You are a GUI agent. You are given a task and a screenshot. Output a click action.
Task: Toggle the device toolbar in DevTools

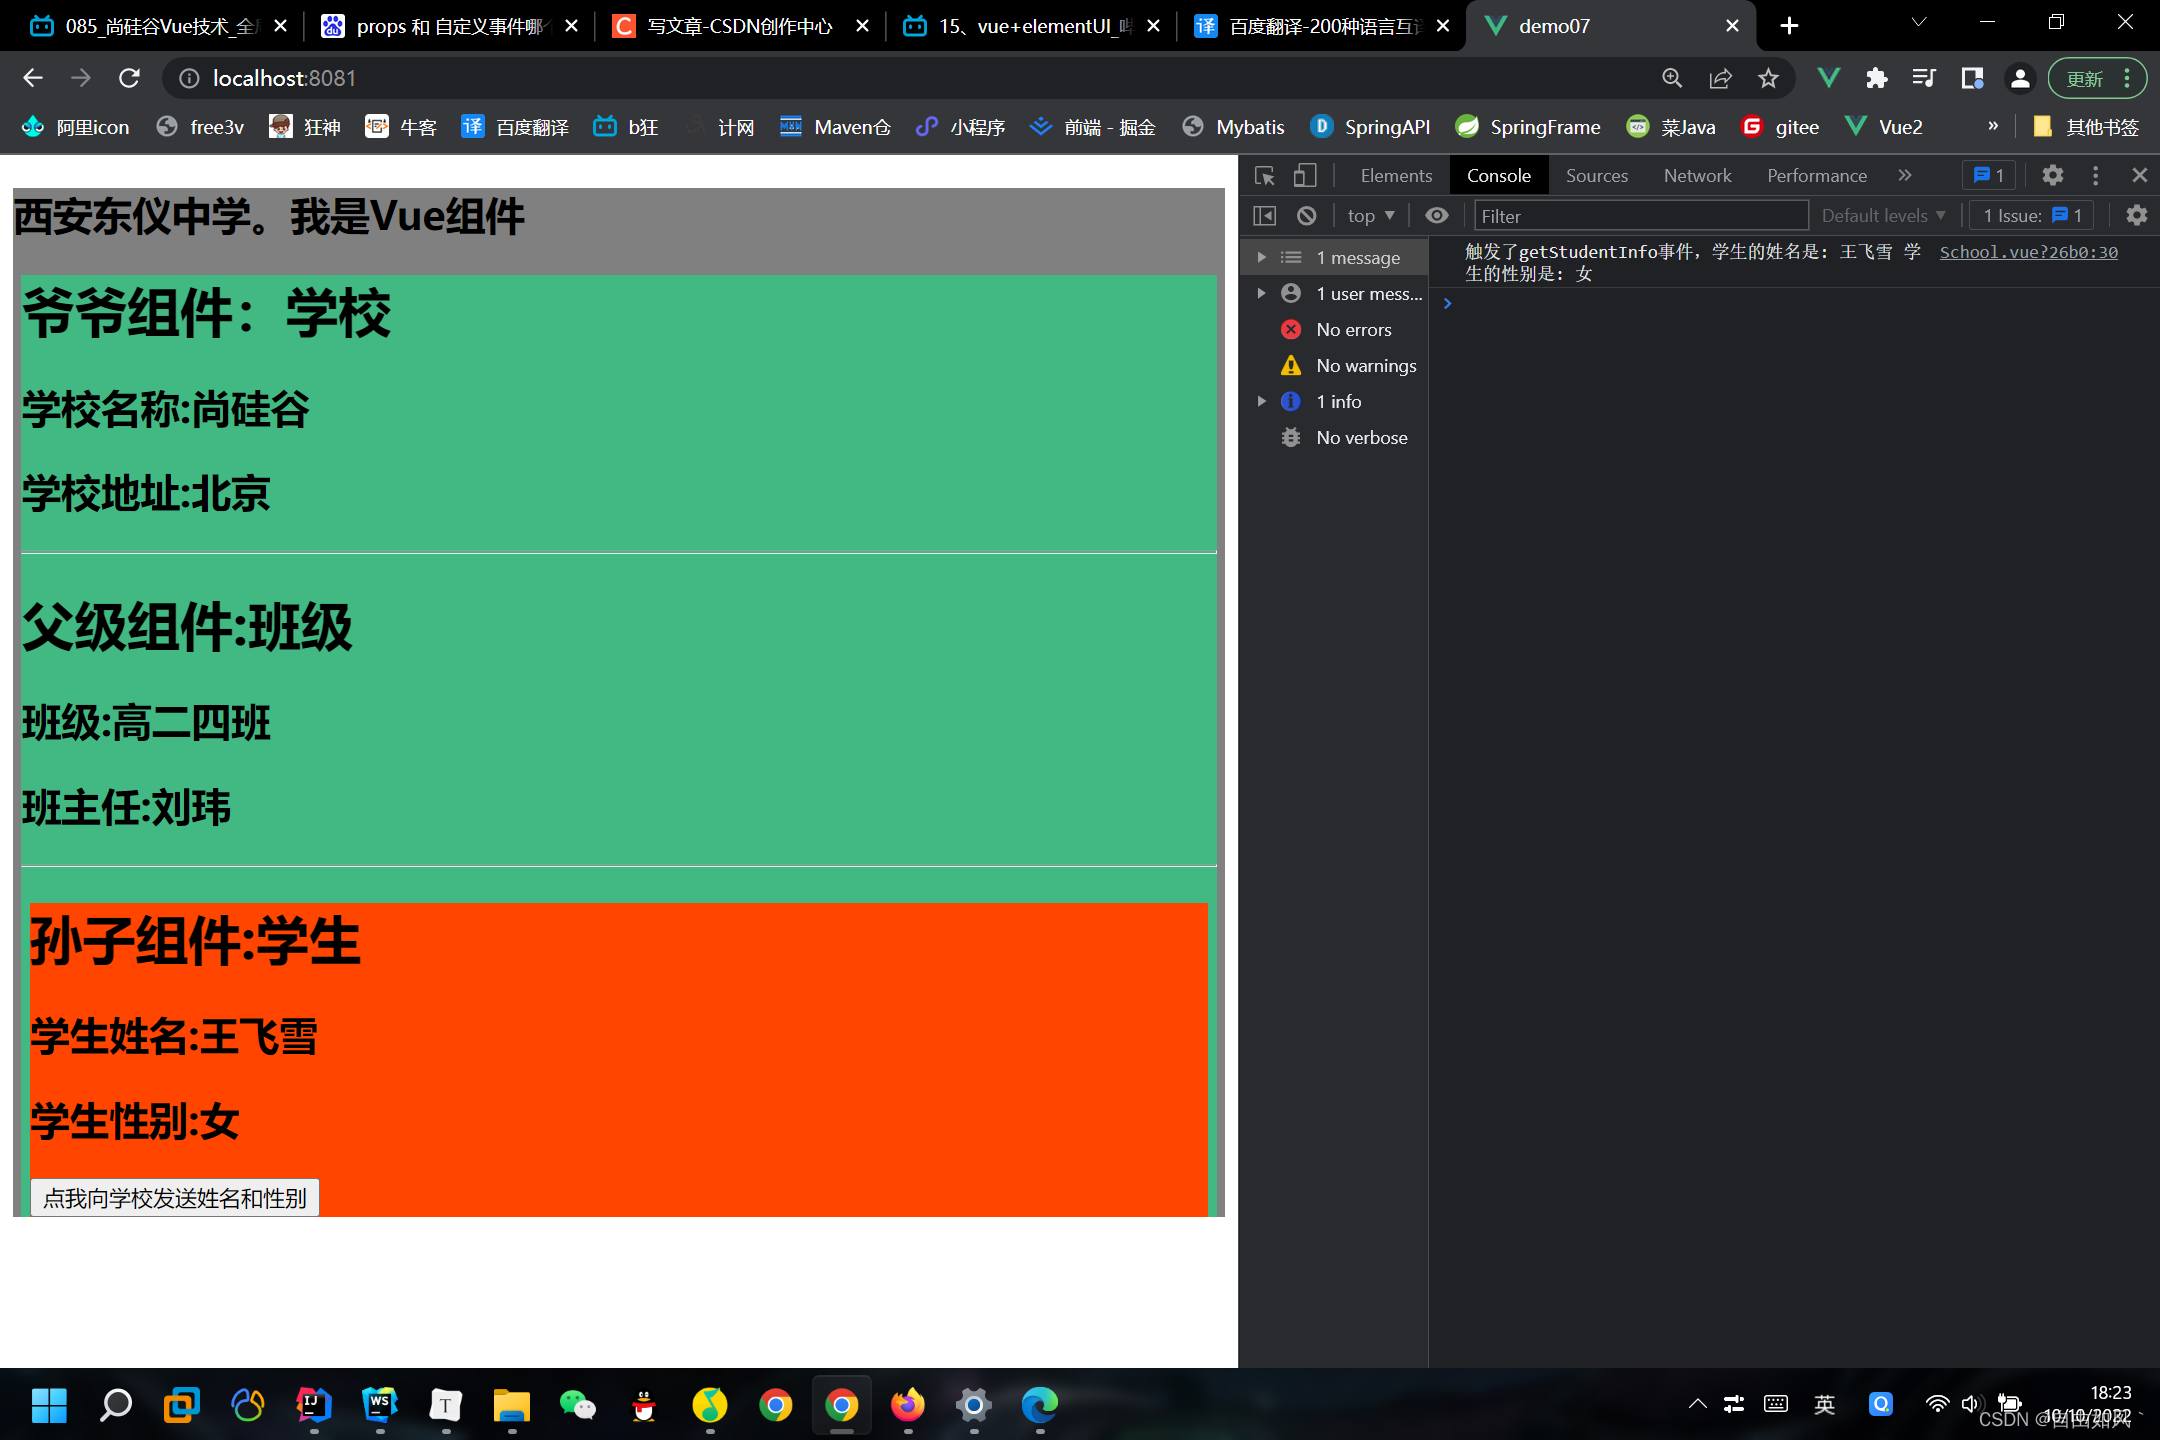pos(1304,175)
